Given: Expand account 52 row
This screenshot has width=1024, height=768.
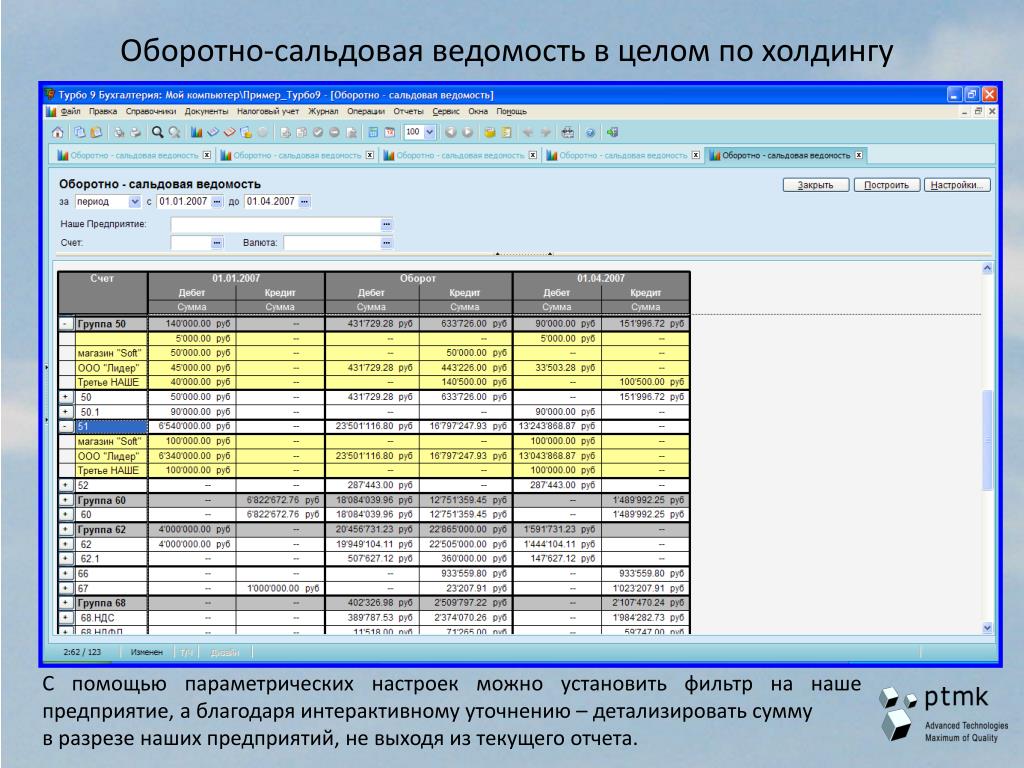Looking at the screenshot, I should pyautogui.click(x=66, y=485).
